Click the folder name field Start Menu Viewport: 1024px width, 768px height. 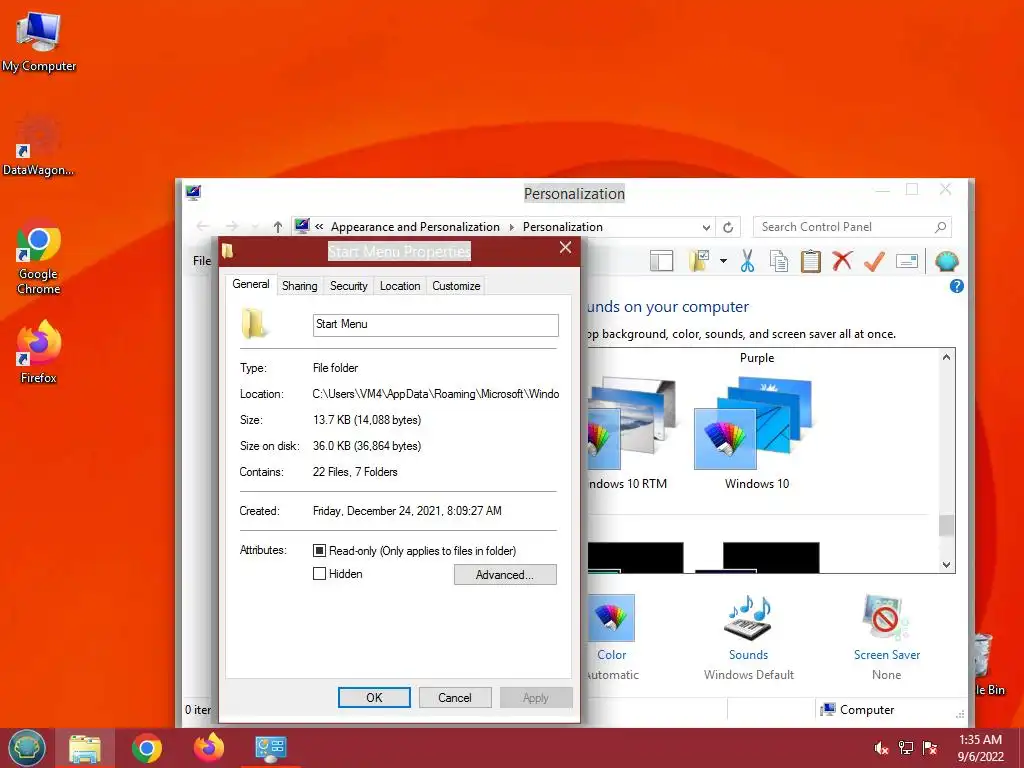tap(436, 325)
